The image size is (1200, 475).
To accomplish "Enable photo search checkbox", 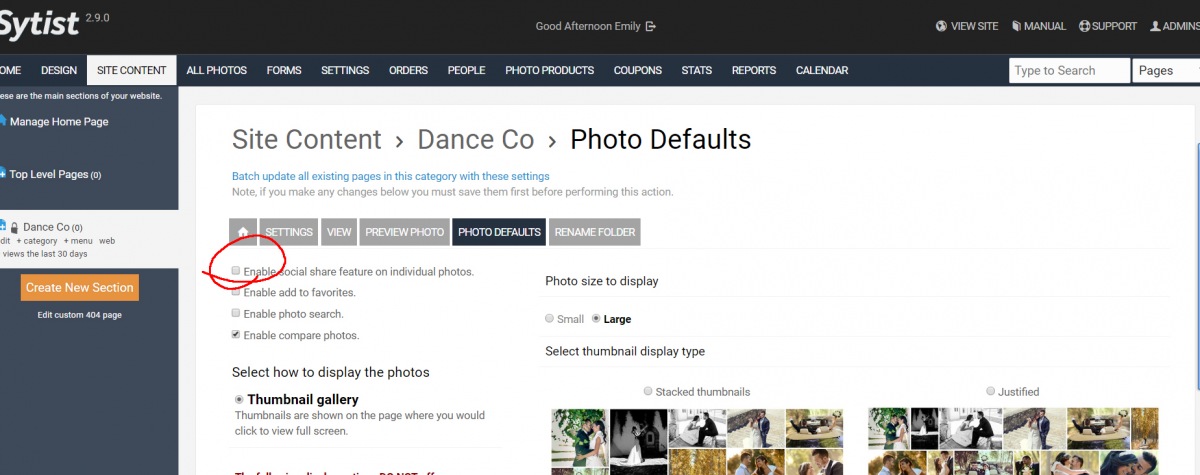I will point(236,313).
